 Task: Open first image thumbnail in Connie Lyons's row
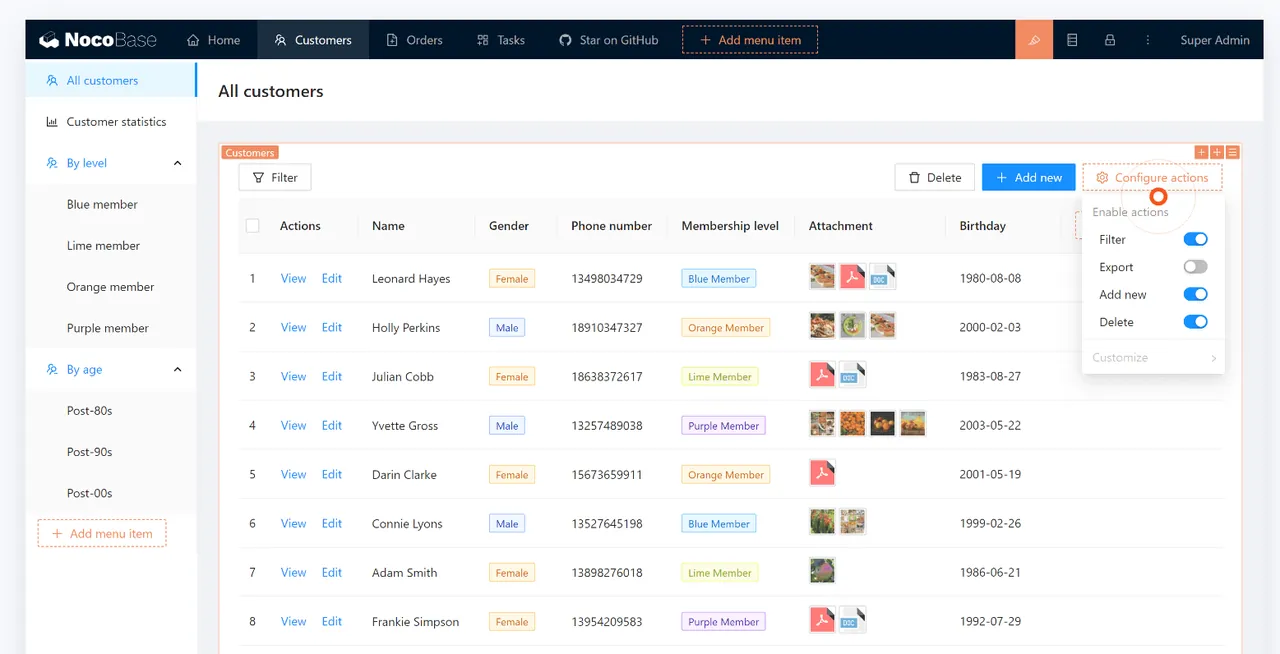822,522
